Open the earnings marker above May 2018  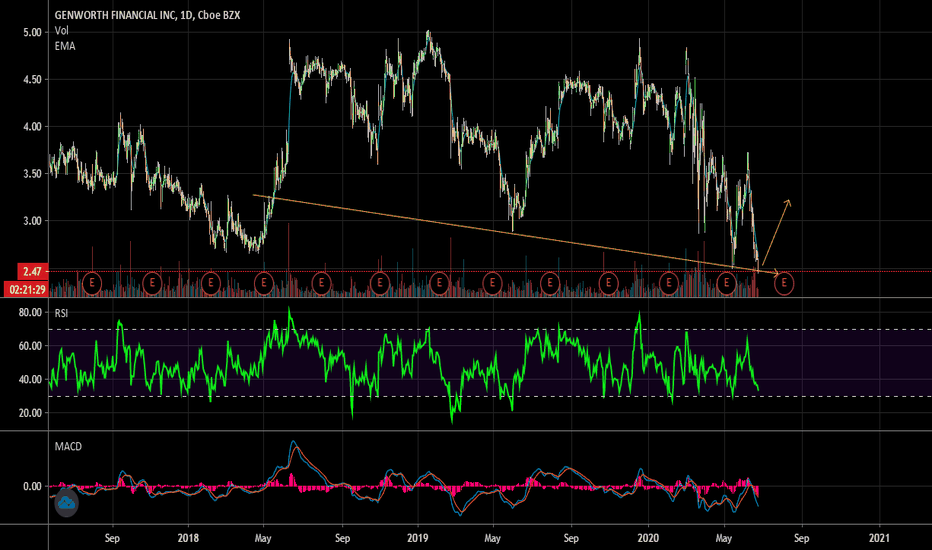click(263, 283)
